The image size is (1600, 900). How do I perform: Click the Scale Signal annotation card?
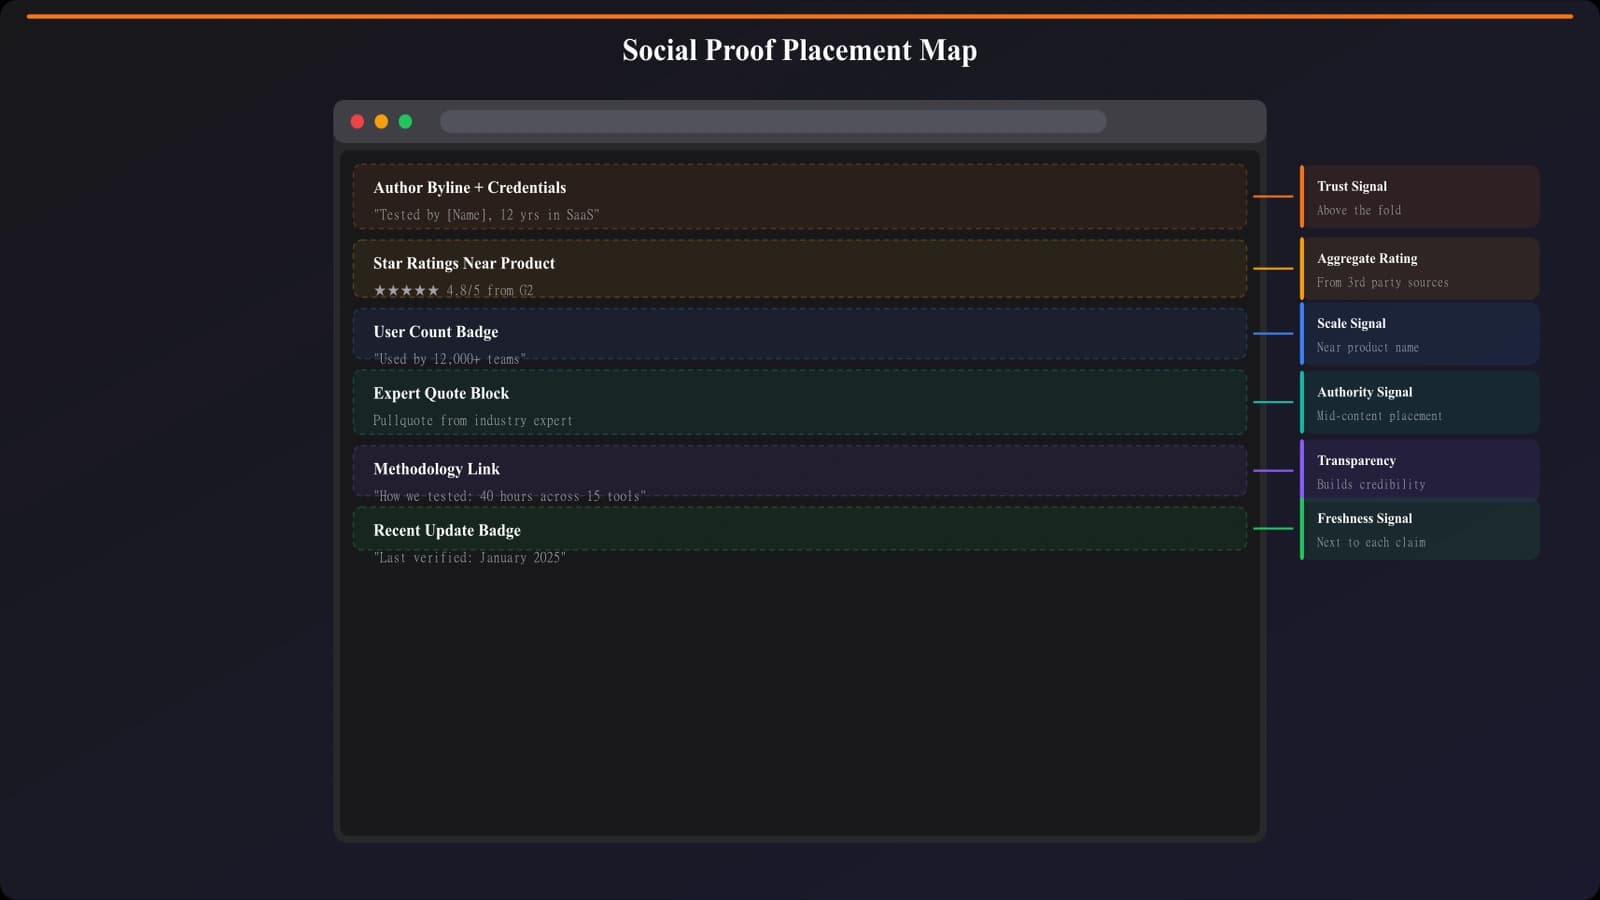[x=1419, y=334]
